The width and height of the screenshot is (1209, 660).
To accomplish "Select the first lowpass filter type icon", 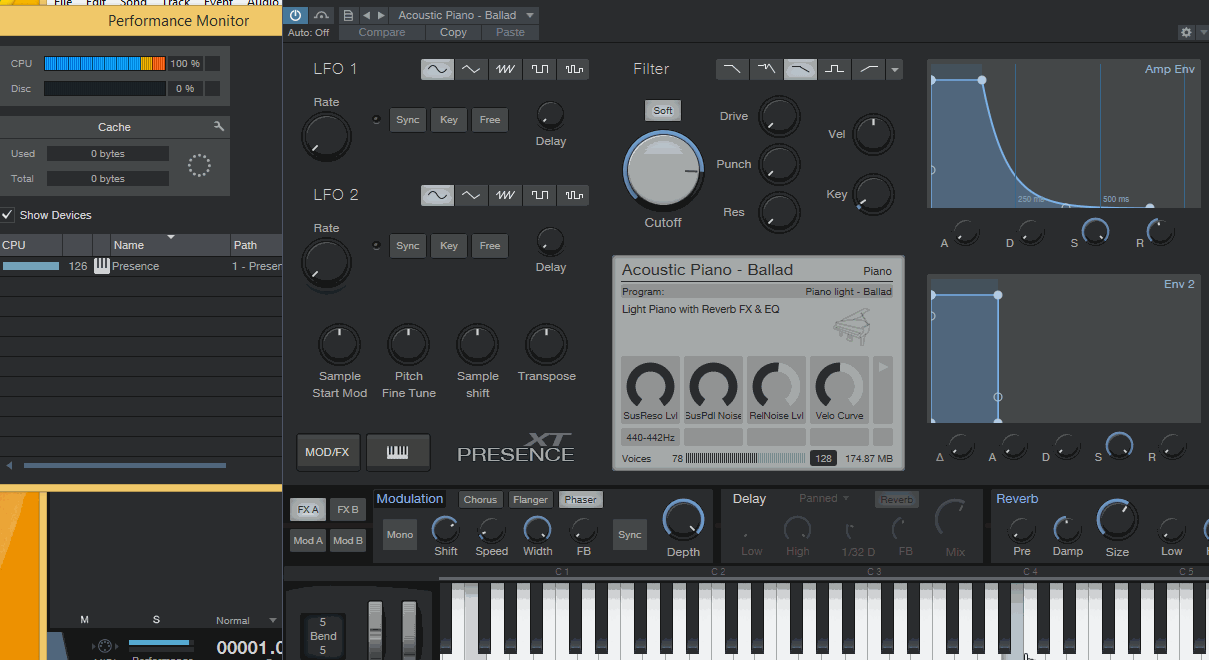I will click(732, 69).
